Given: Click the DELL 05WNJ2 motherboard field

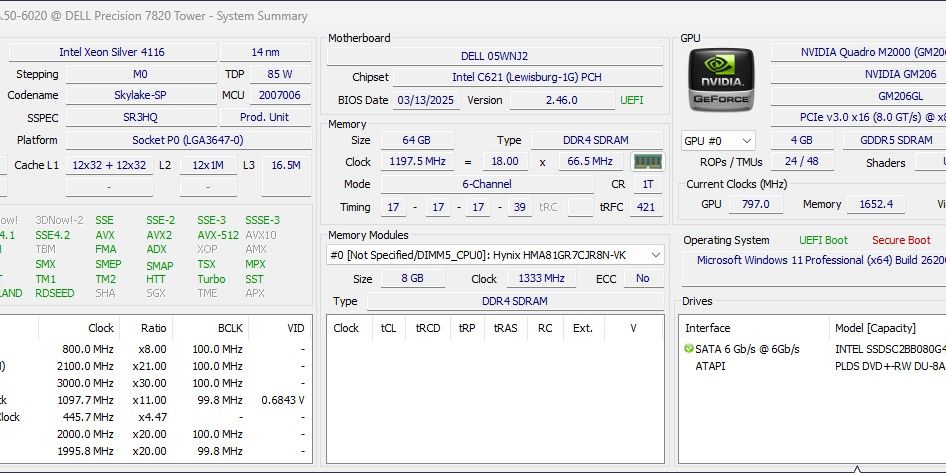Looking at the screenshot, I should click(x=494, y=56).
